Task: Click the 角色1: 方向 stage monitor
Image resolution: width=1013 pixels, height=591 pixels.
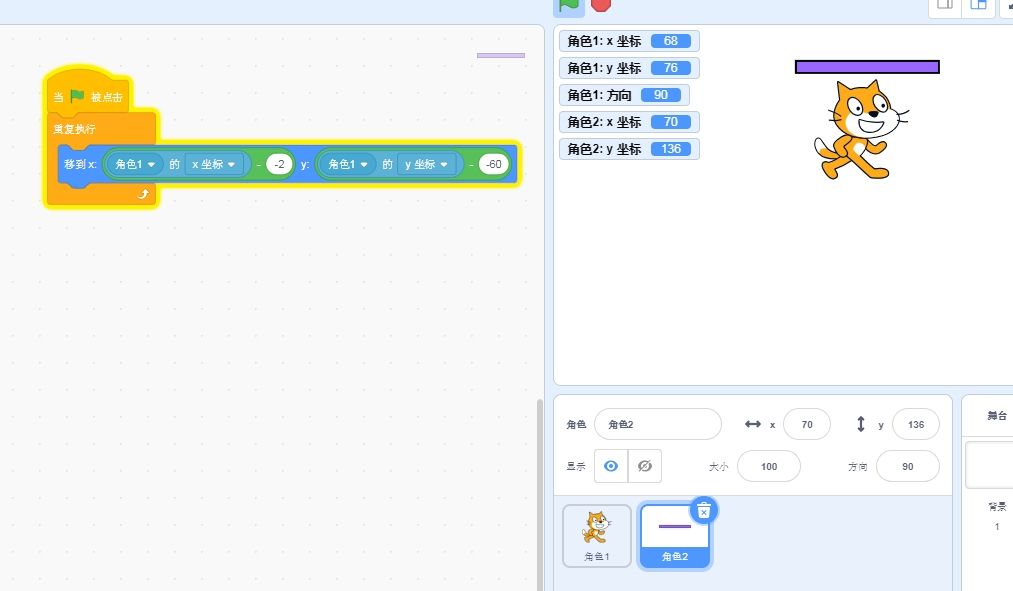Action: point(624,95)
